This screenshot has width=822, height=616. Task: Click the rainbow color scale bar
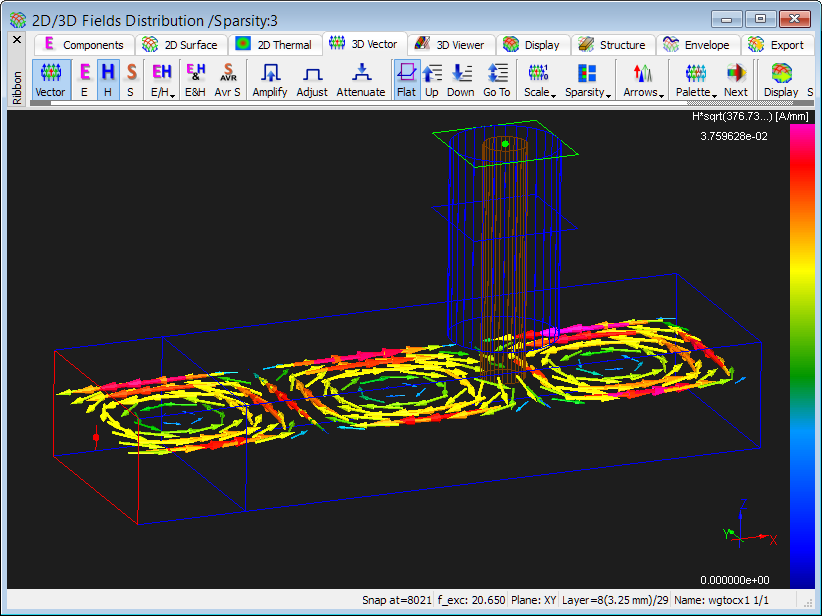[801, 355]
